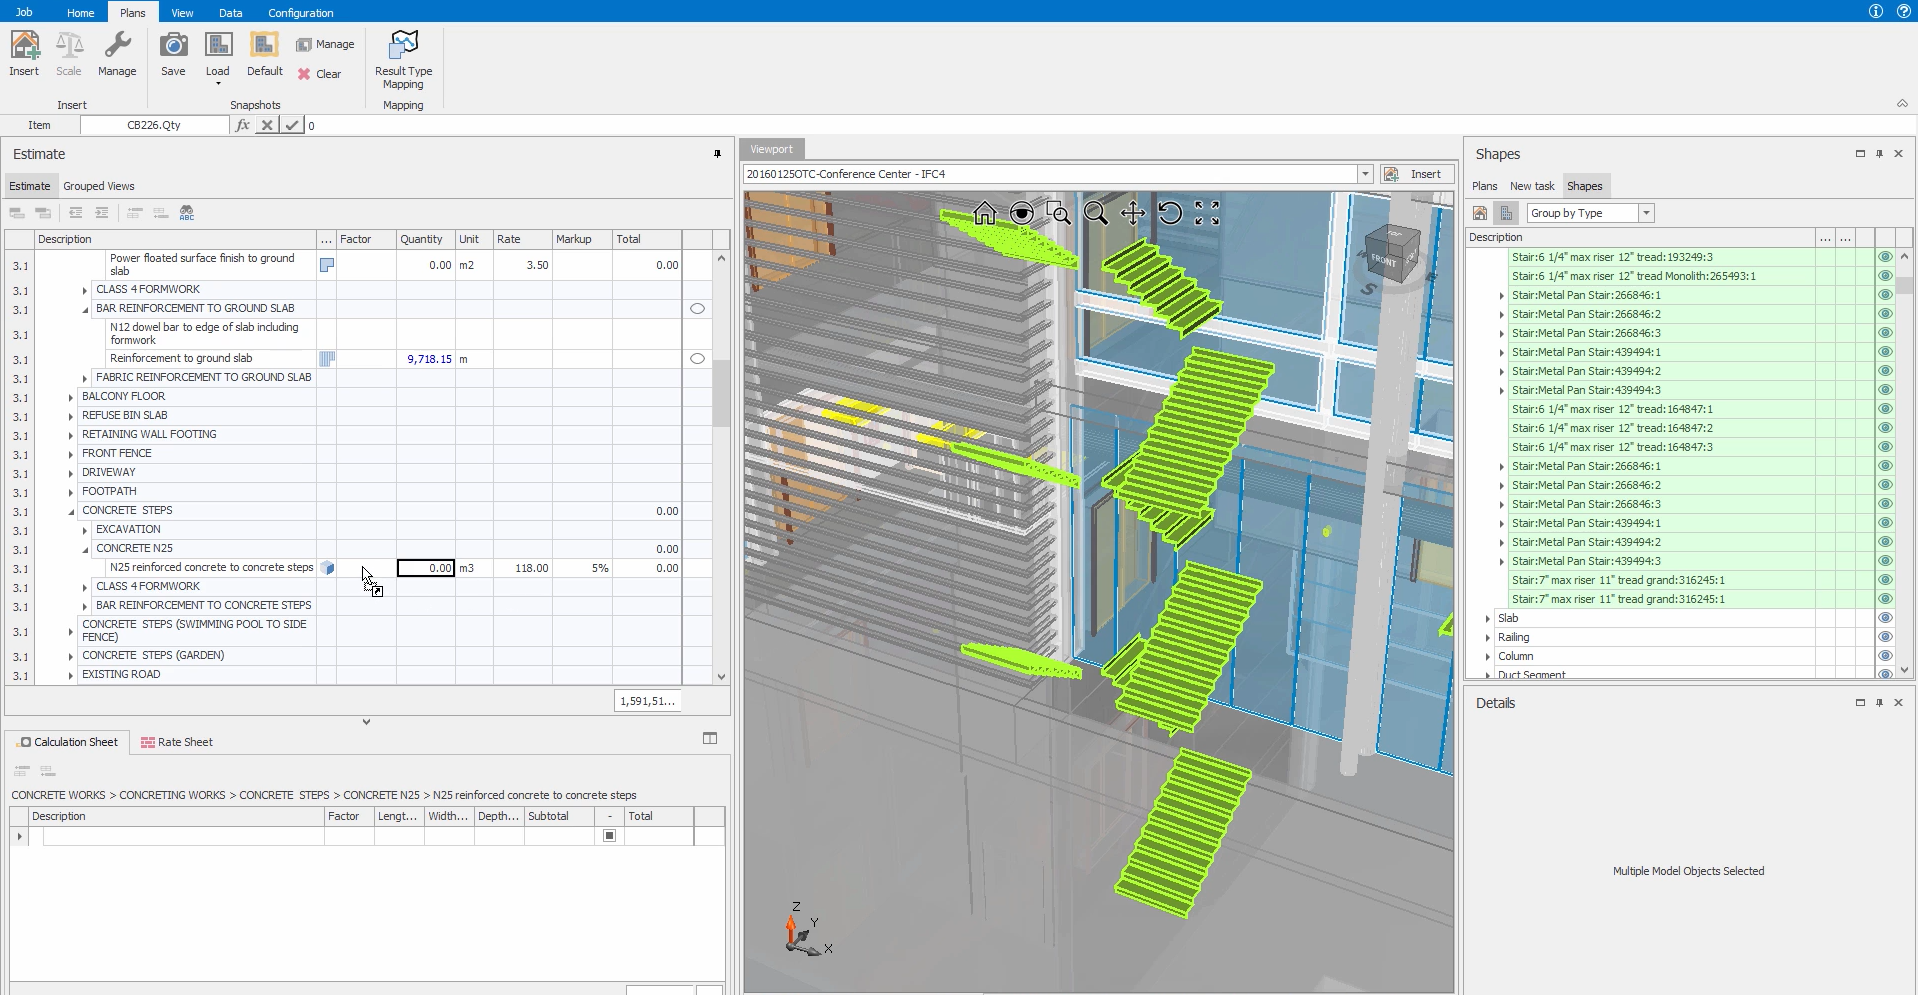Image resolution: width=1918 pixels, height=995 pixels.
Task: Confirm formula entry with the checkmark button
Action: 292,125
